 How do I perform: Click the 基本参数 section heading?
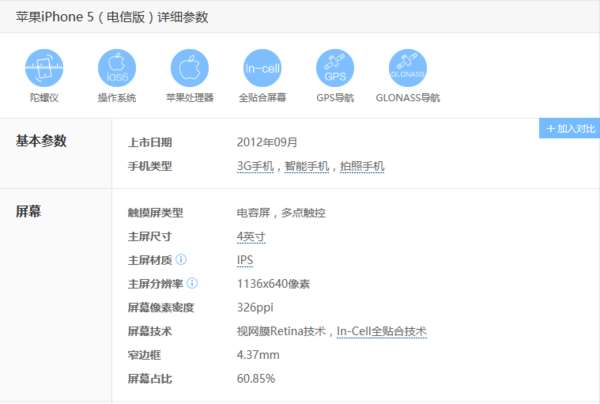click(41, 141)
